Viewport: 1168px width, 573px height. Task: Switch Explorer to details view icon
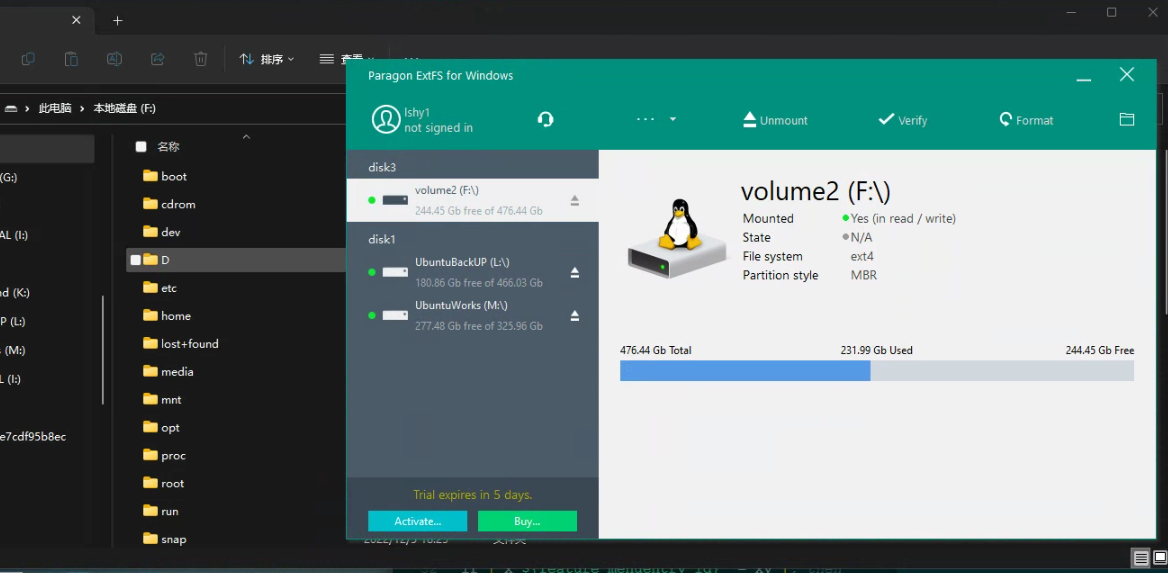pos(1140,558)
